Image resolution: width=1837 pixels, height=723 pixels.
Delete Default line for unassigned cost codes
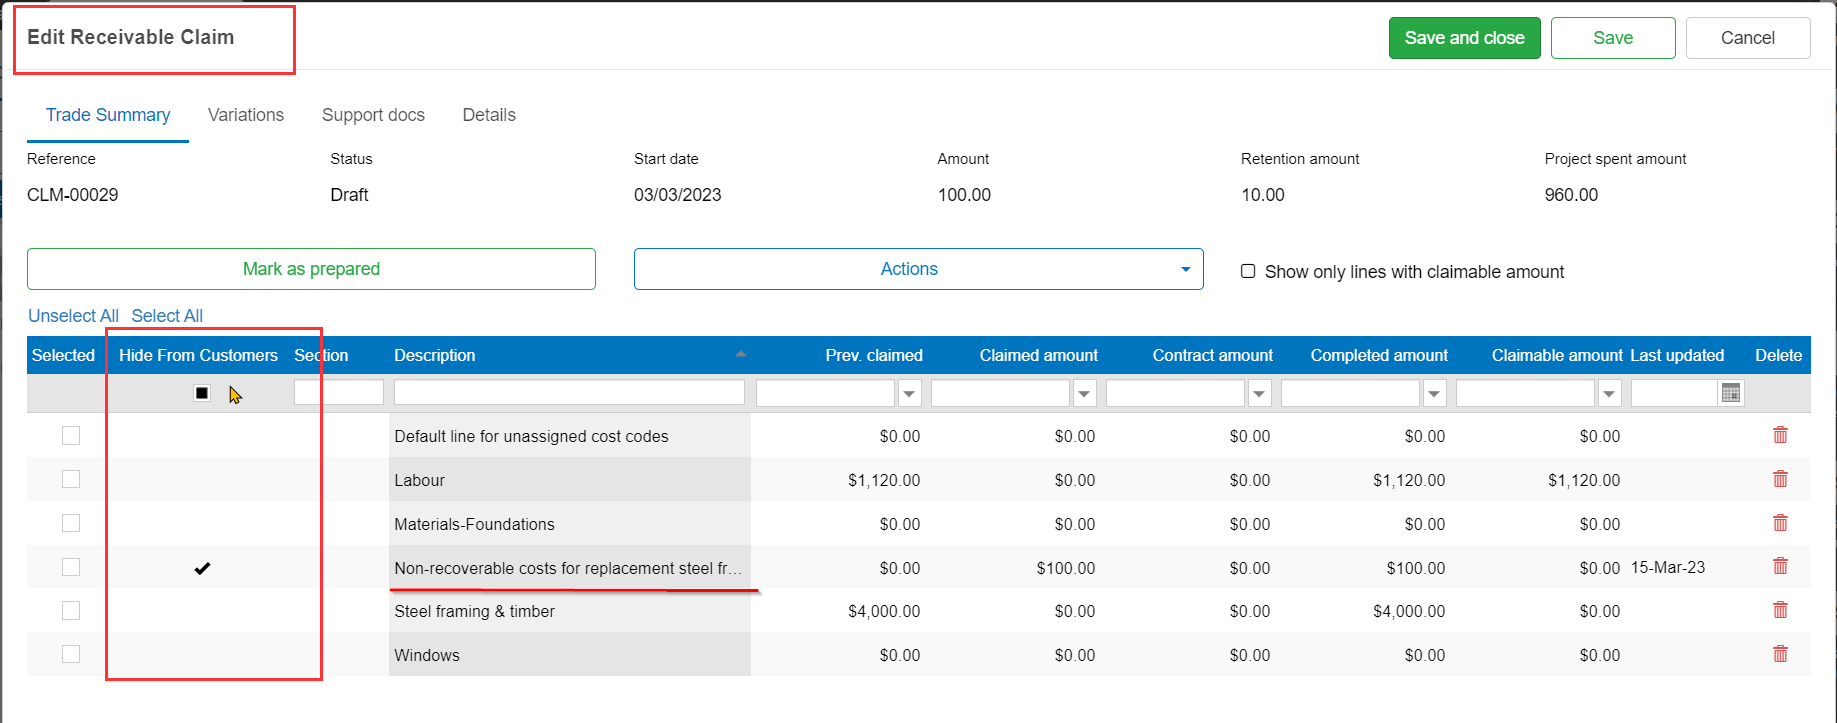tap(1780, 435)
